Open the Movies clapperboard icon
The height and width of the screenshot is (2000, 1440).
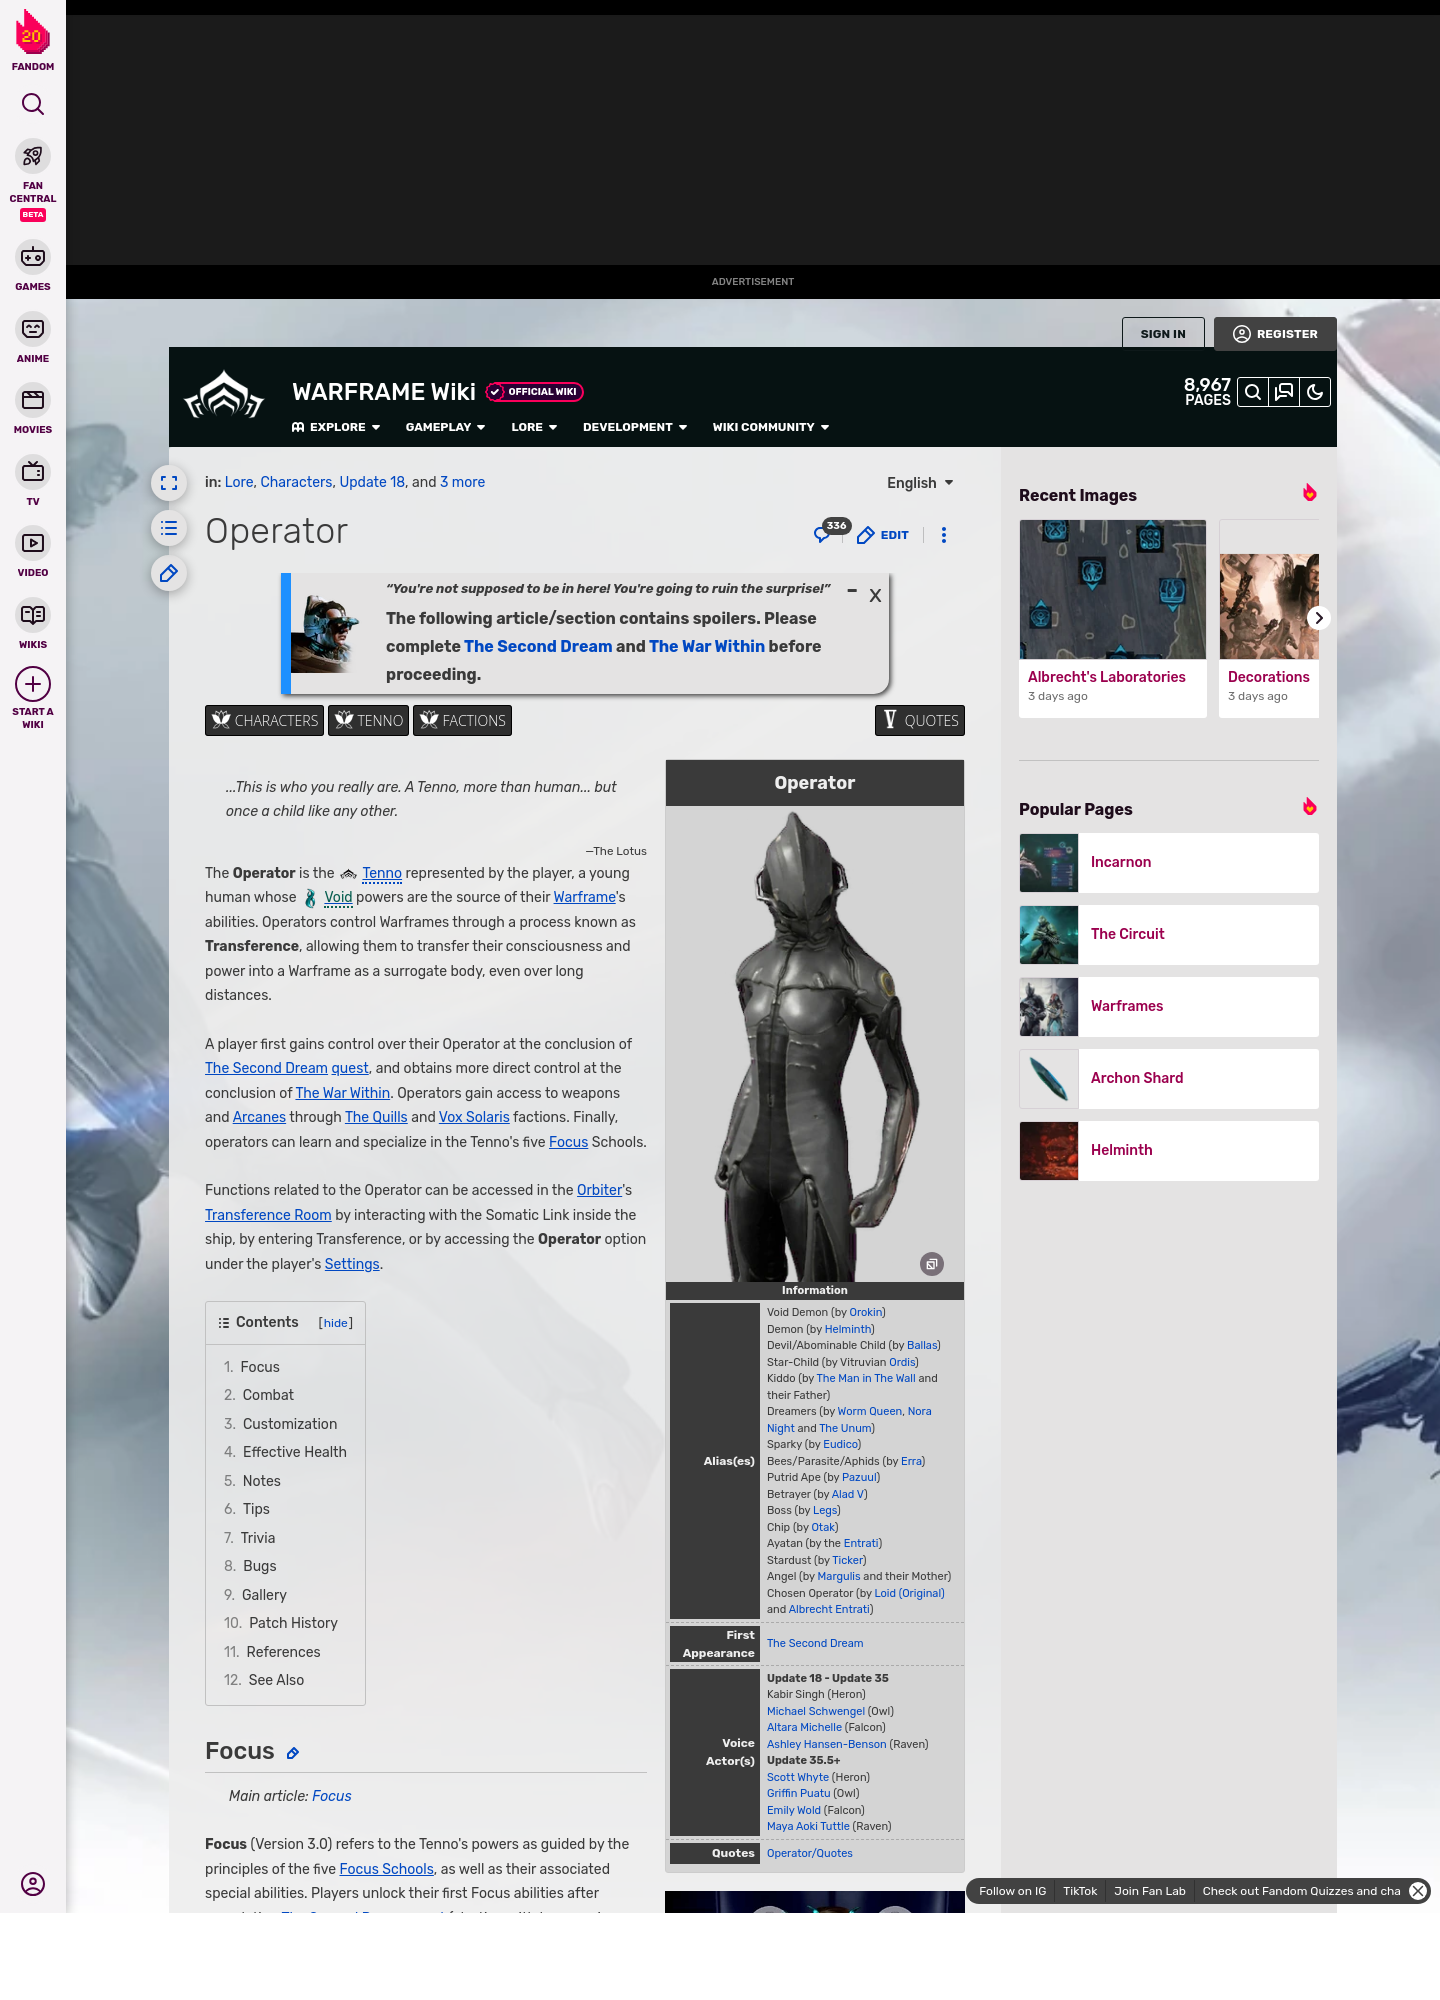33,400
